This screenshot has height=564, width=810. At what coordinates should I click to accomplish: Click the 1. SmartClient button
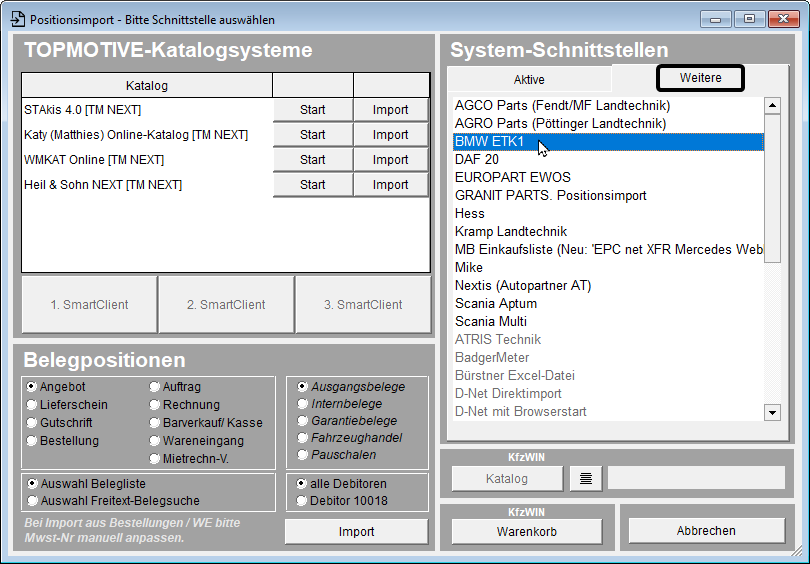89,305
